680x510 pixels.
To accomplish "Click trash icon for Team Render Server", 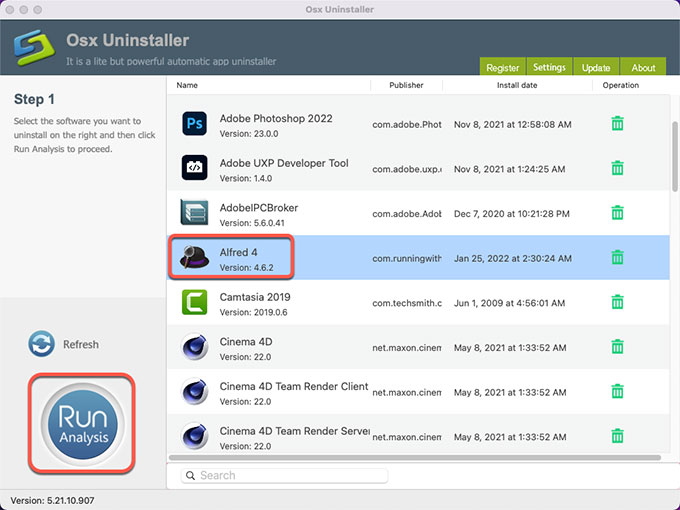I will pos(618,436).
